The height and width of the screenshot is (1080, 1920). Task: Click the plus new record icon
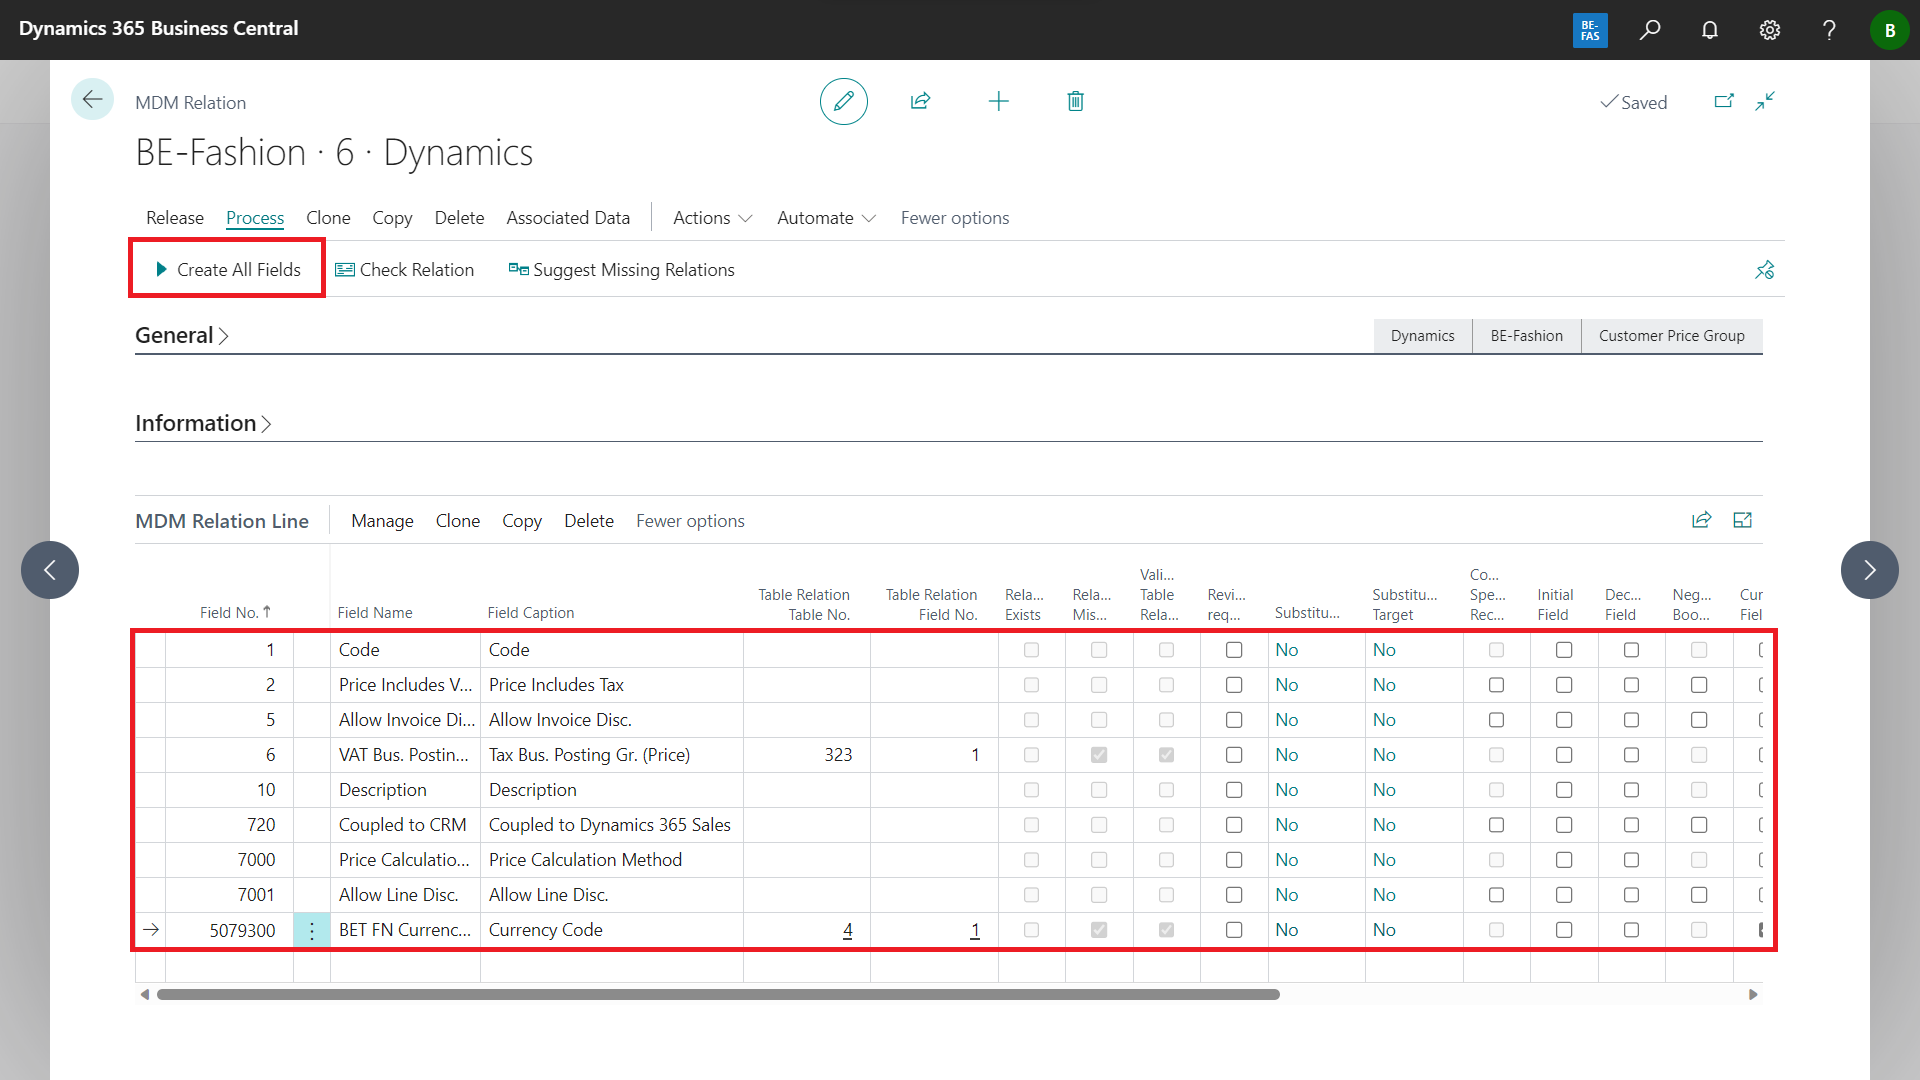pyautogui.click(x=998, y=101)
